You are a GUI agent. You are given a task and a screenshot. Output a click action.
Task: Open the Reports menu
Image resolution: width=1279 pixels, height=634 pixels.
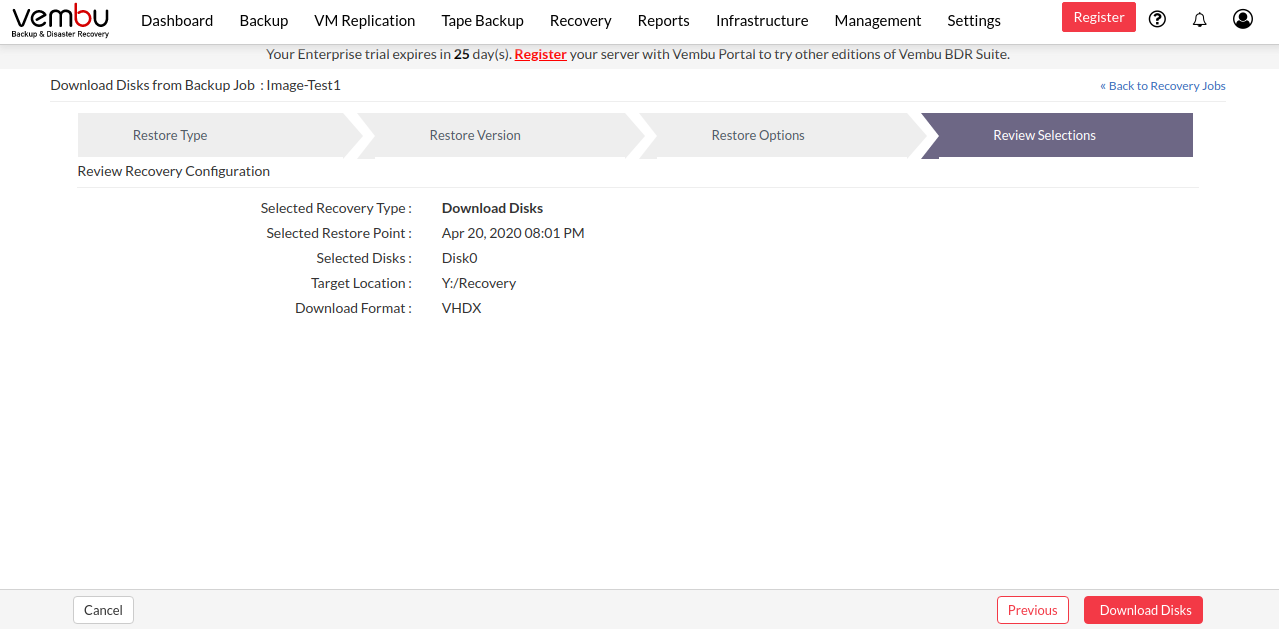tap(664, 20)
